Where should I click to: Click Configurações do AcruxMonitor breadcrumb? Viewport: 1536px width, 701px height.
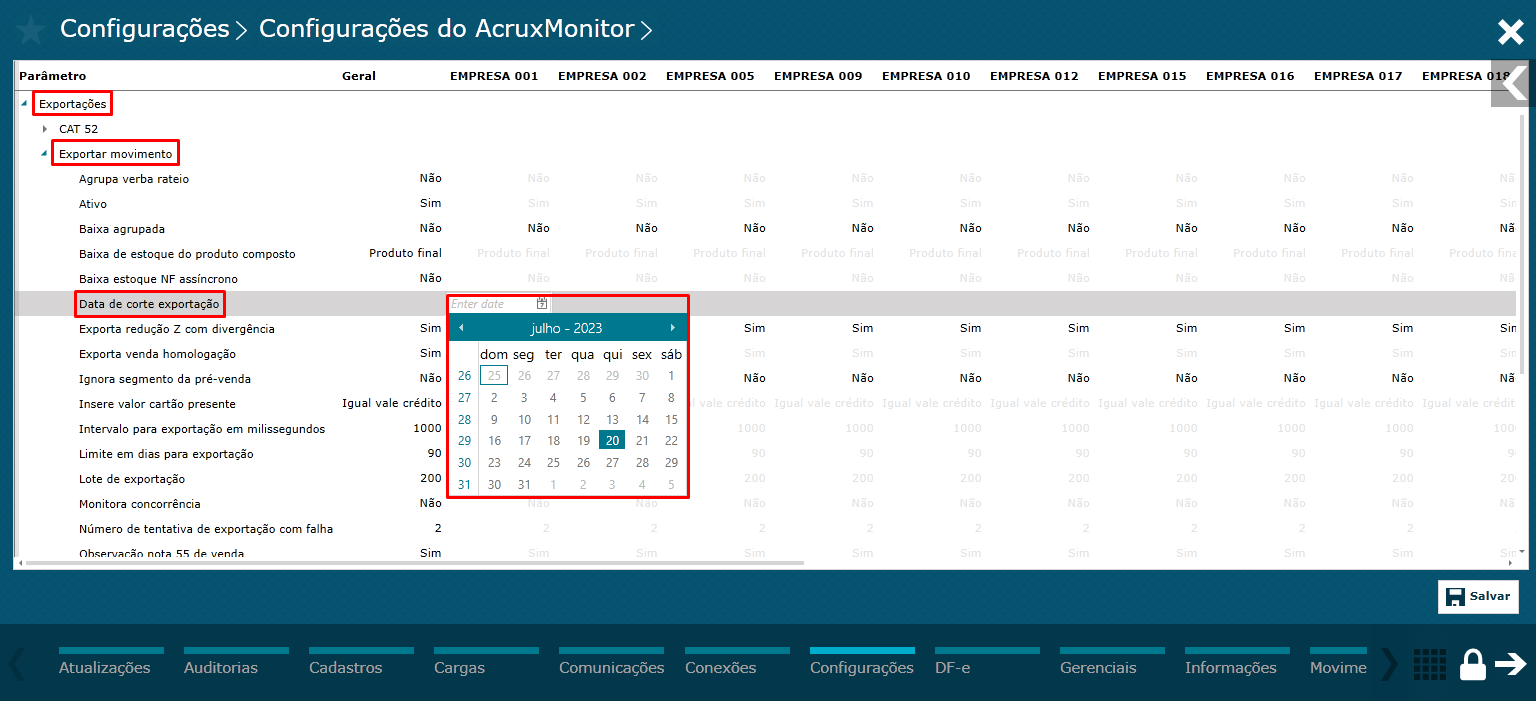tap(446, 29)
